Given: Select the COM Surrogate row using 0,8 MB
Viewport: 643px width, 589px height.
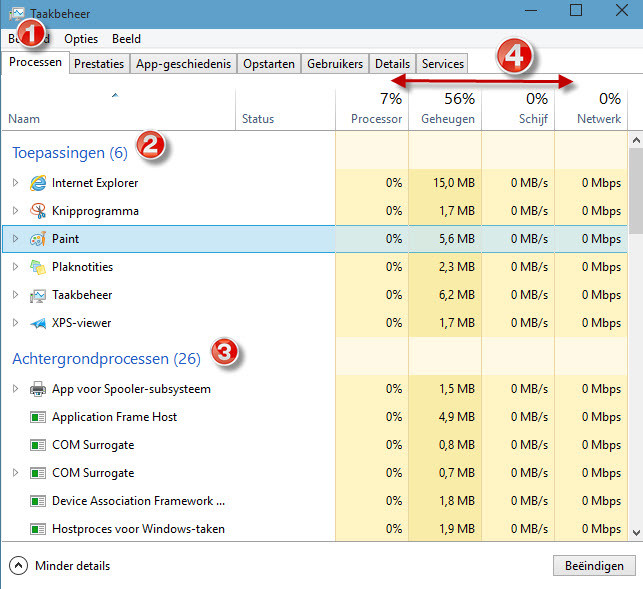Looking at the screenshot, I should (315, 445).
